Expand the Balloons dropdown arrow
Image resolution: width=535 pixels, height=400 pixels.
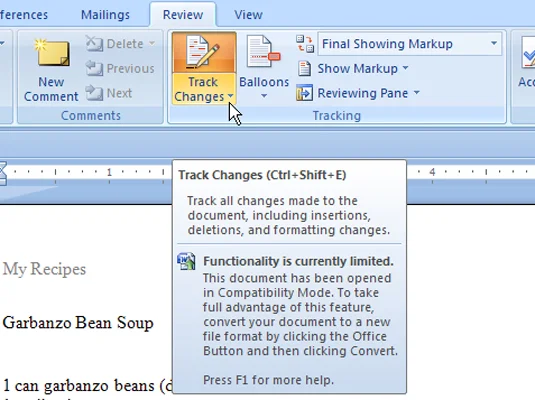coord(264,97)
